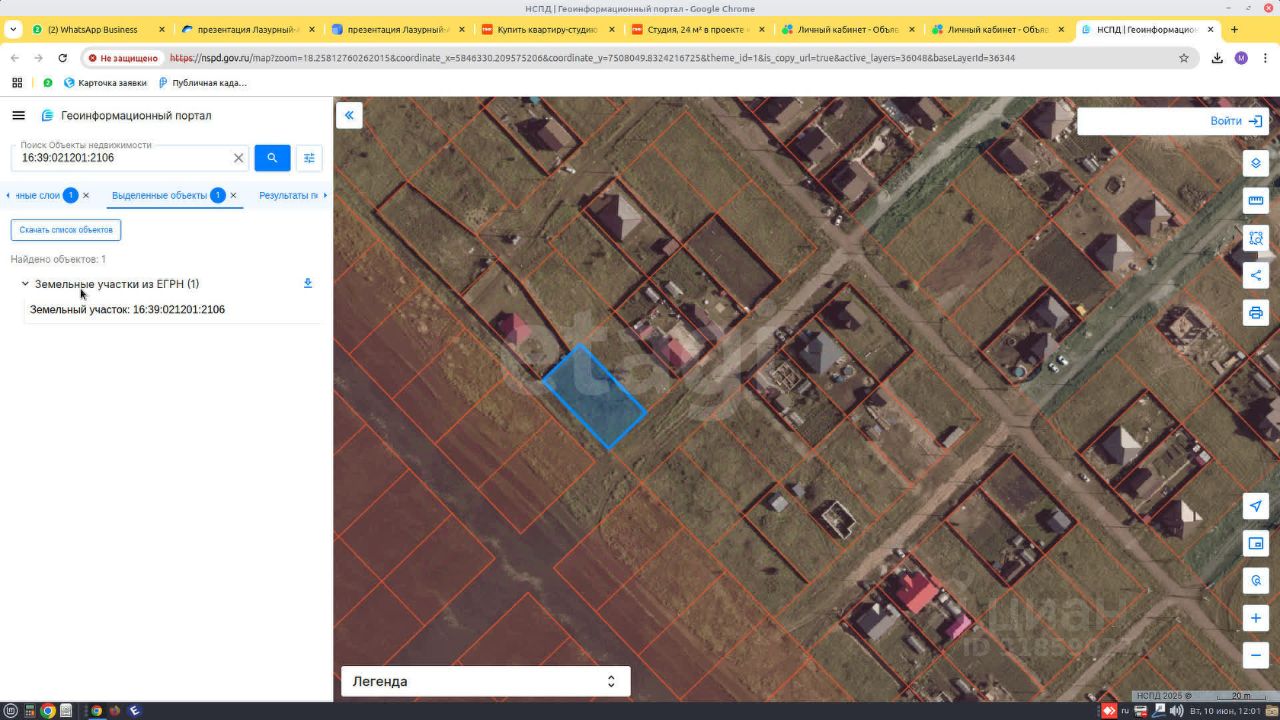This screenshot has height=720, width=1280.
Task: Collapse Земельные участки из ЕГРН group
Action: point(25,284)
